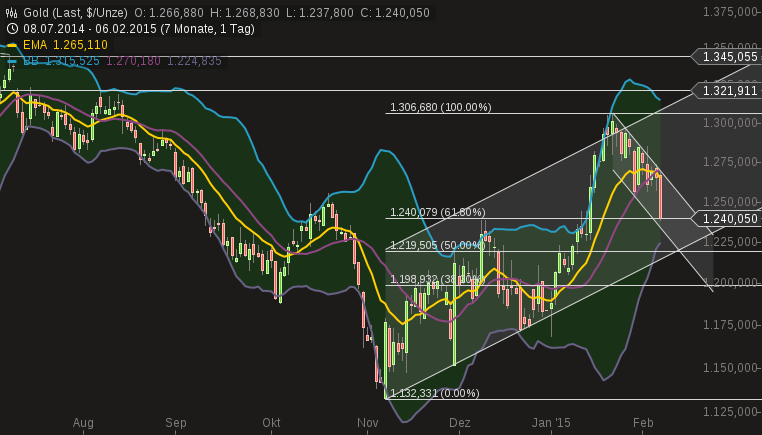Image resolution: width=762 pixels, height=435 pixels.
Task: Click the Fibonacci label '1.306,680 (100.00%)'
Action: pos(441,107)
